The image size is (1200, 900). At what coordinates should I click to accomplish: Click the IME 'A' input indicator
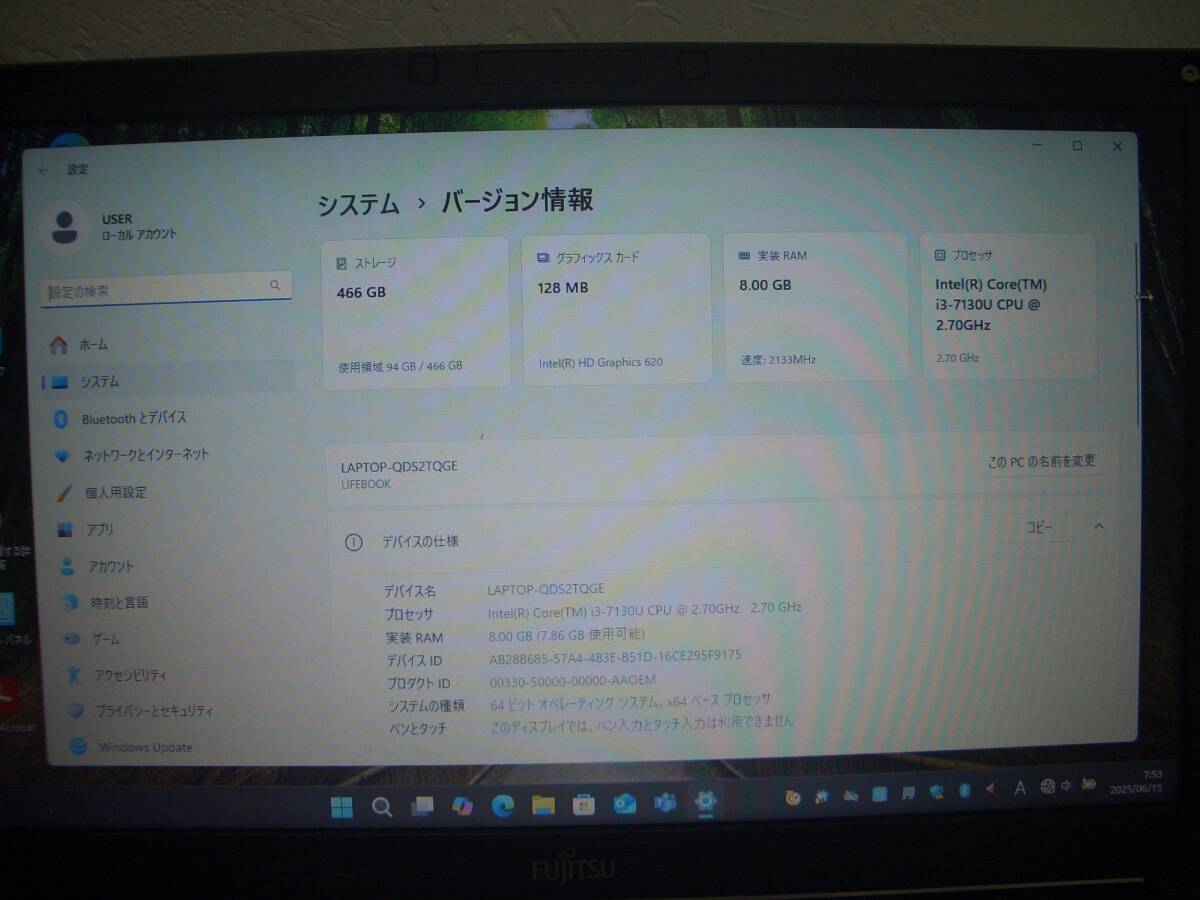pyautogui.click(x=1019, y=788)
